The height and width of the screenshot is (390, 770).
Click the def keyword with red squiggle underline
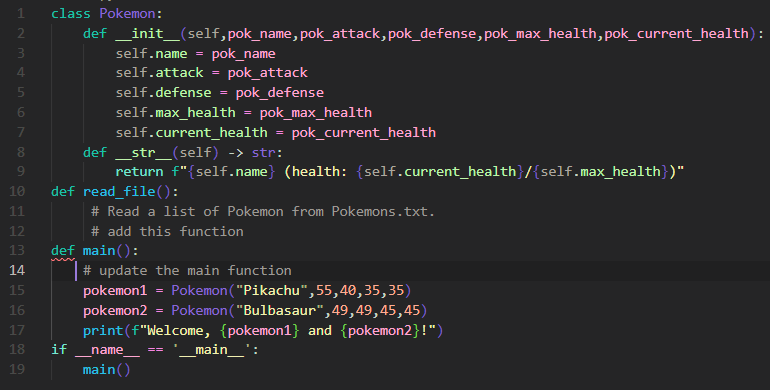pyautogui.click(x=63, y=251)
